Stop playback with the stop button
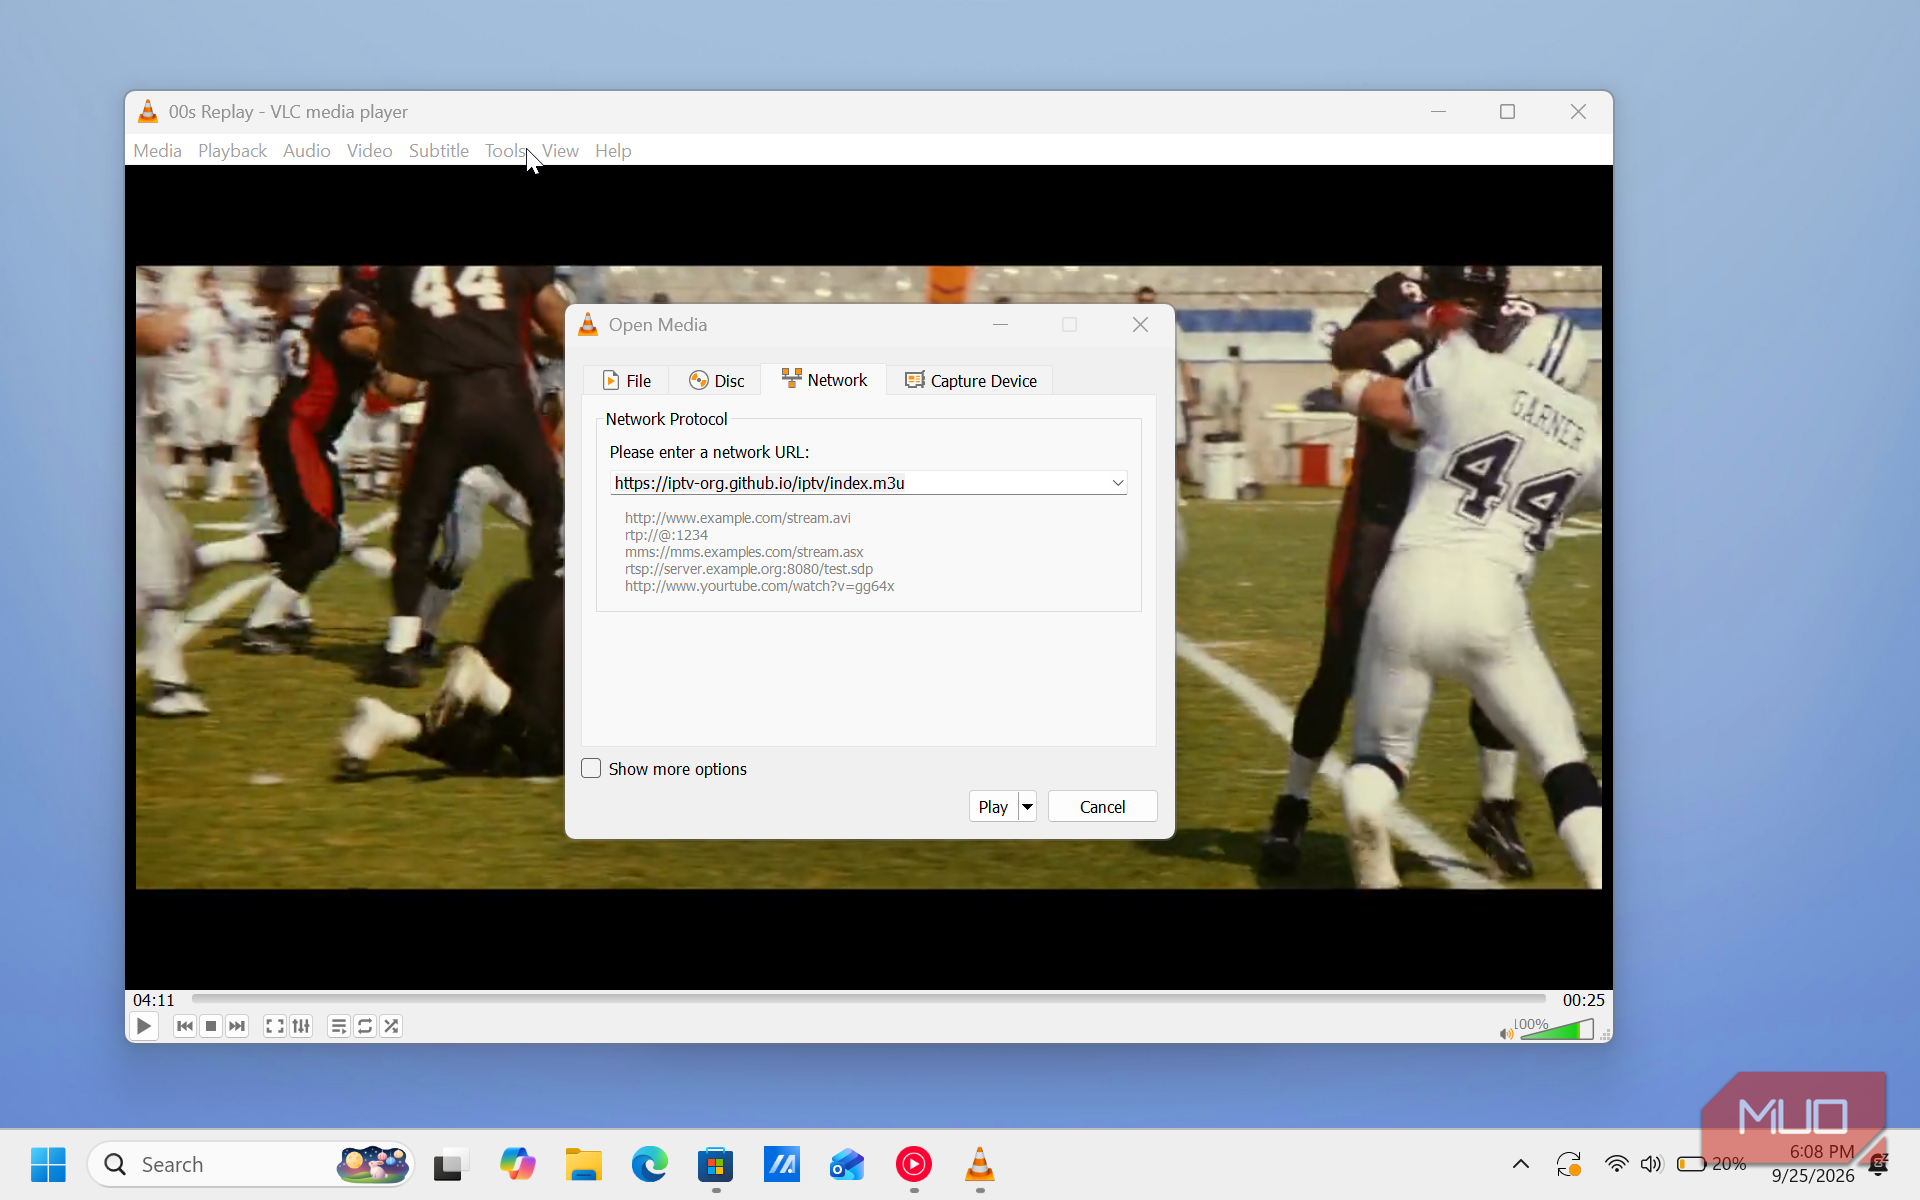 click(x=211, y=1026)
